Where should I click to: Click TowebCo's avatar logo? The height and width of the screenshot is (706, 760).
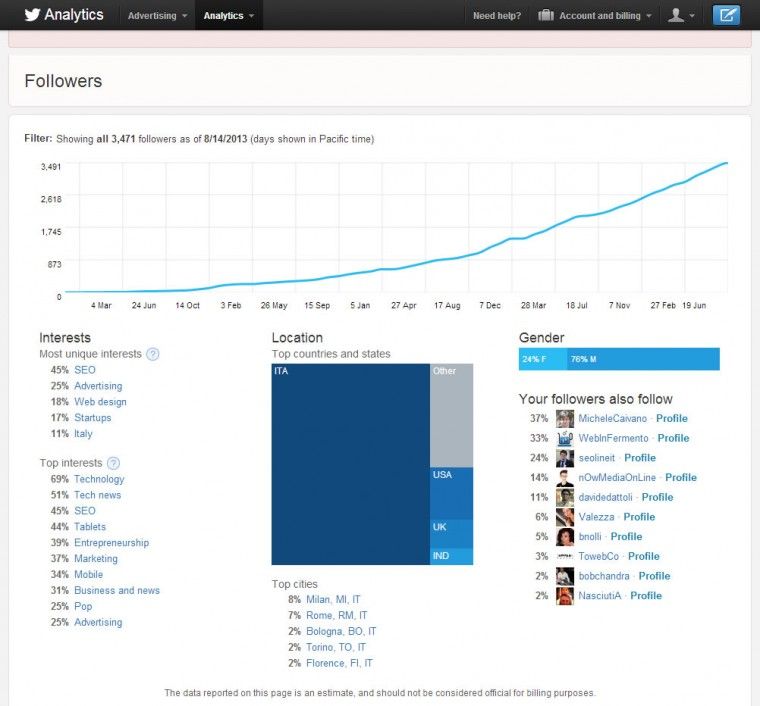point(565,556)
